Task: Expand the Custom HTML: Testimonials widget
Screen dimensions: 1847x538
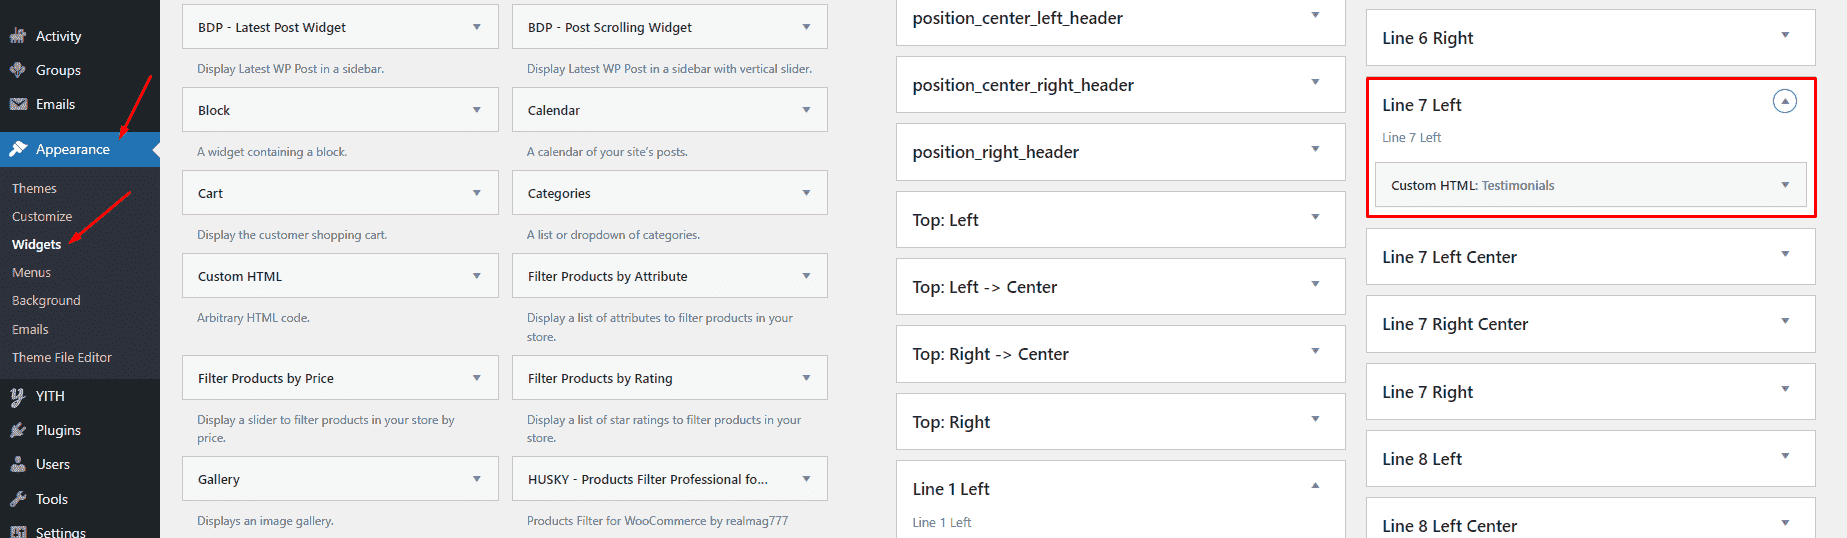Action: click(x=1784, y=185)
